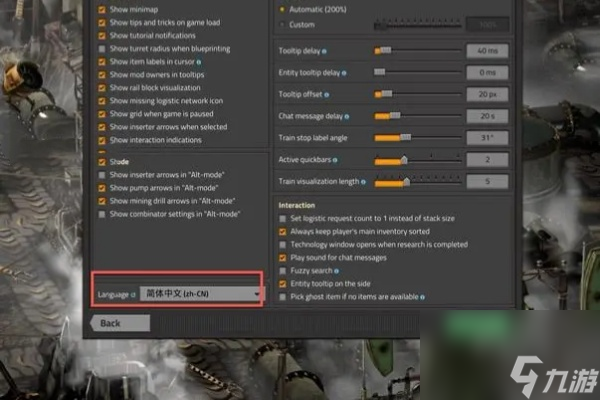Toggle Show grid when game is paused

point(102,114)
